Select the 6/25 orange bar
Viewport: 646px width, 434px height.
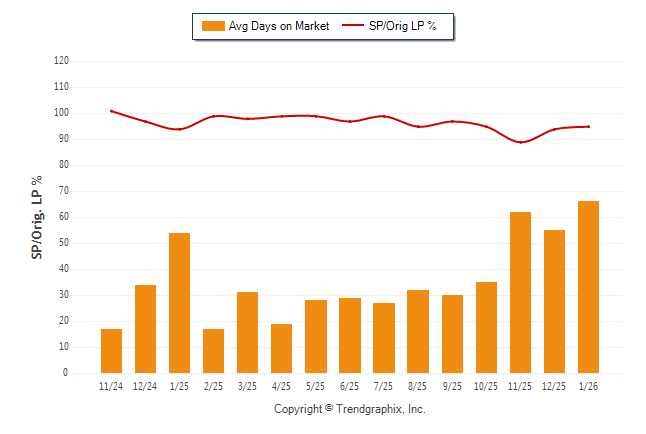(x=350, y=335)
